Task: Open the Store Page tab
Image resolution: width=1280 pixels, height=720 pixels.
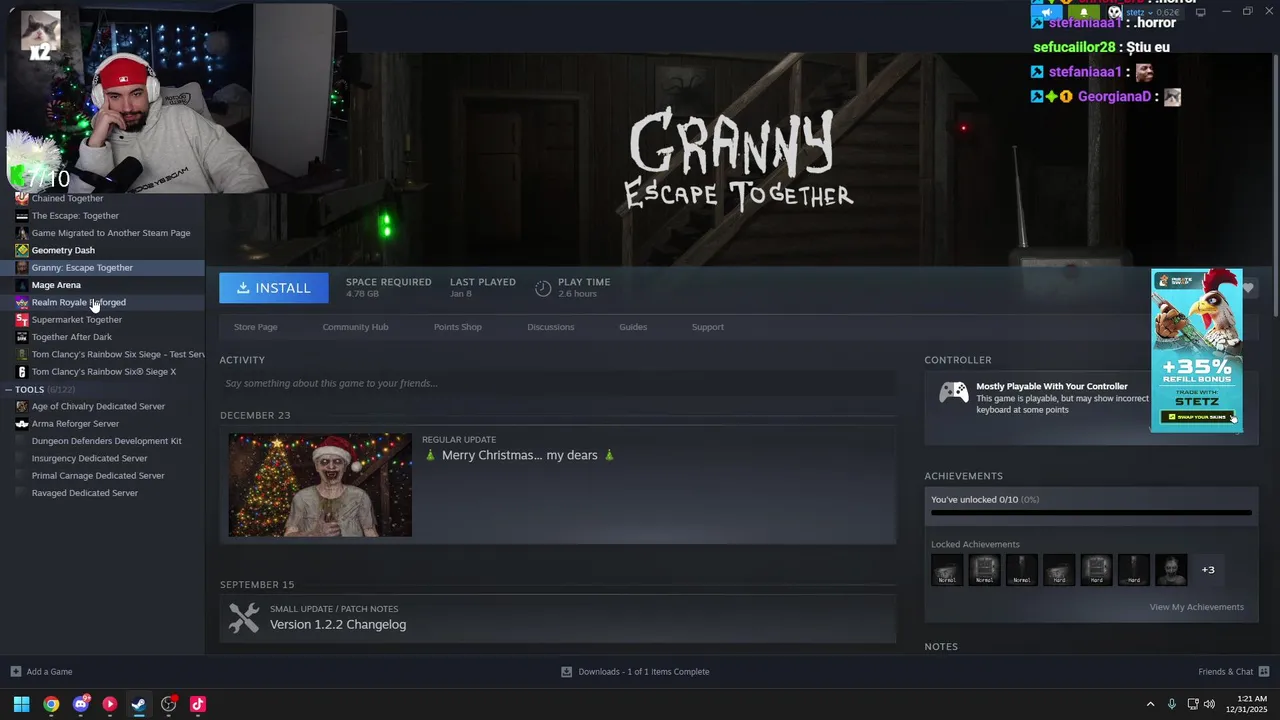Action: (x=256, y=327)
